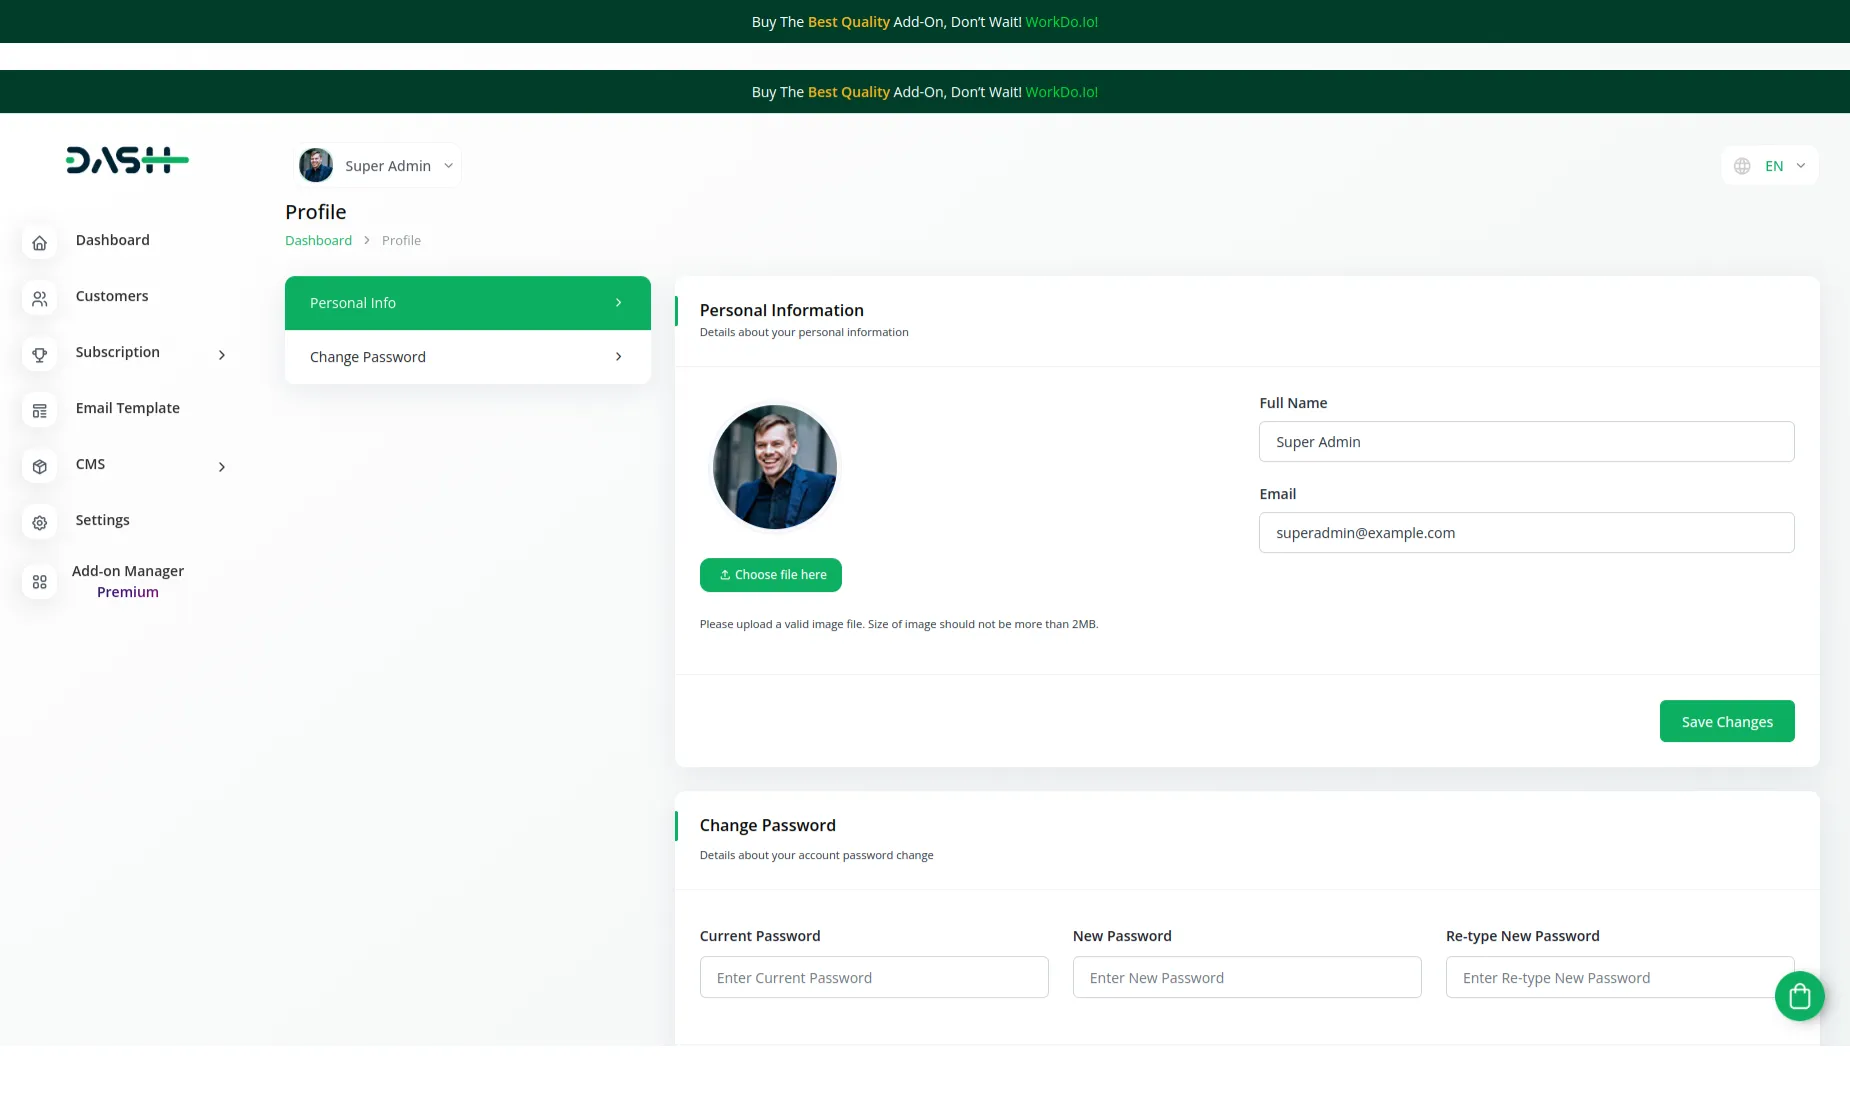
Task: Expand the Subscription submenu arrow
Action: click(x=222, y=355)
